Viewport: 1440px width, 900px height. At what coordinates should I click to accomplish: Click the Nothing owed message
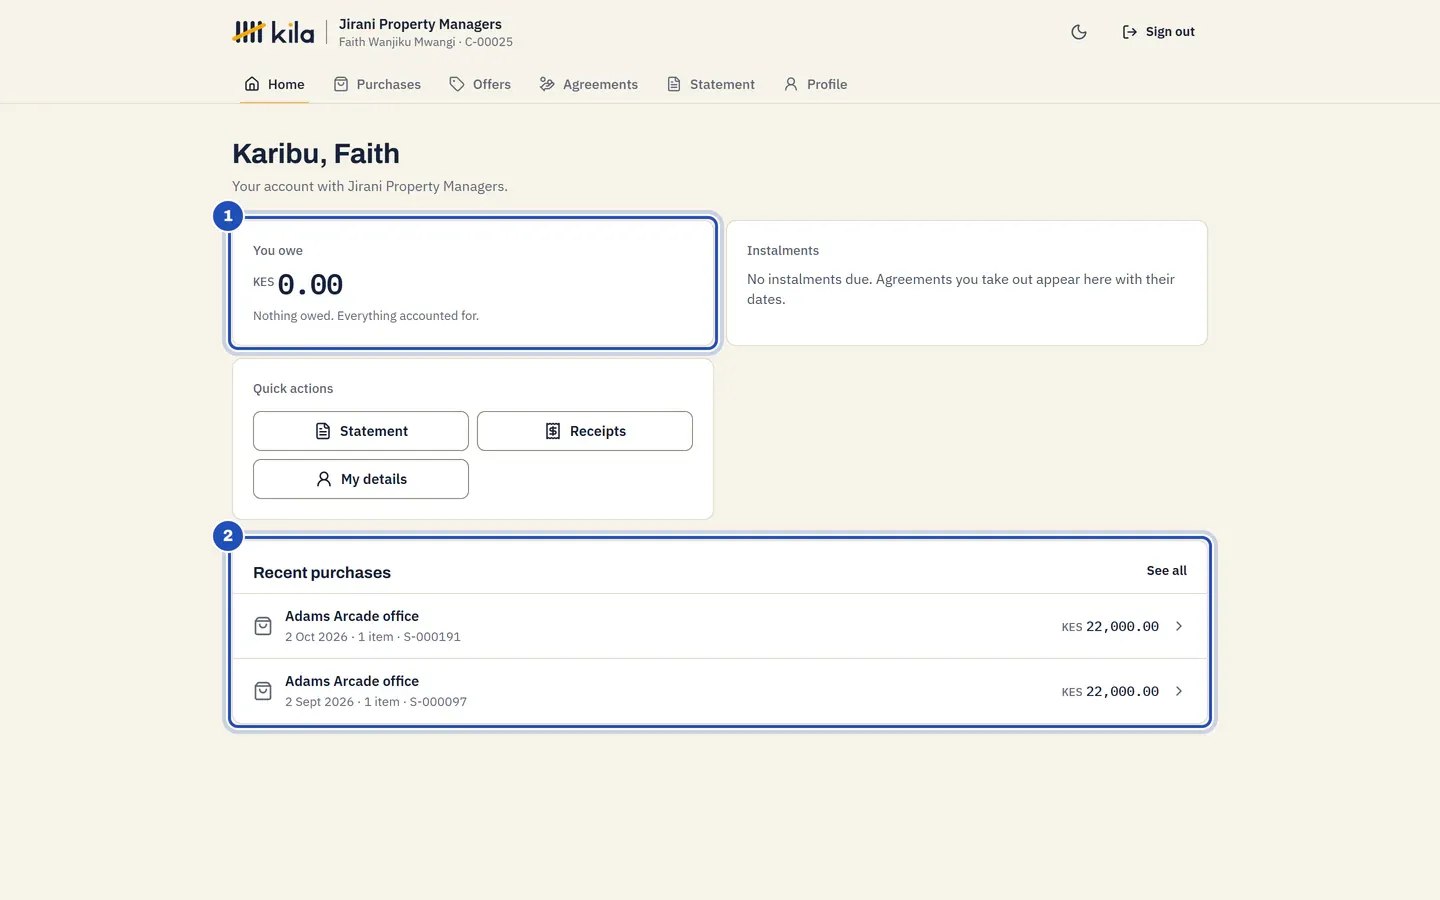(x=366, y=316)
